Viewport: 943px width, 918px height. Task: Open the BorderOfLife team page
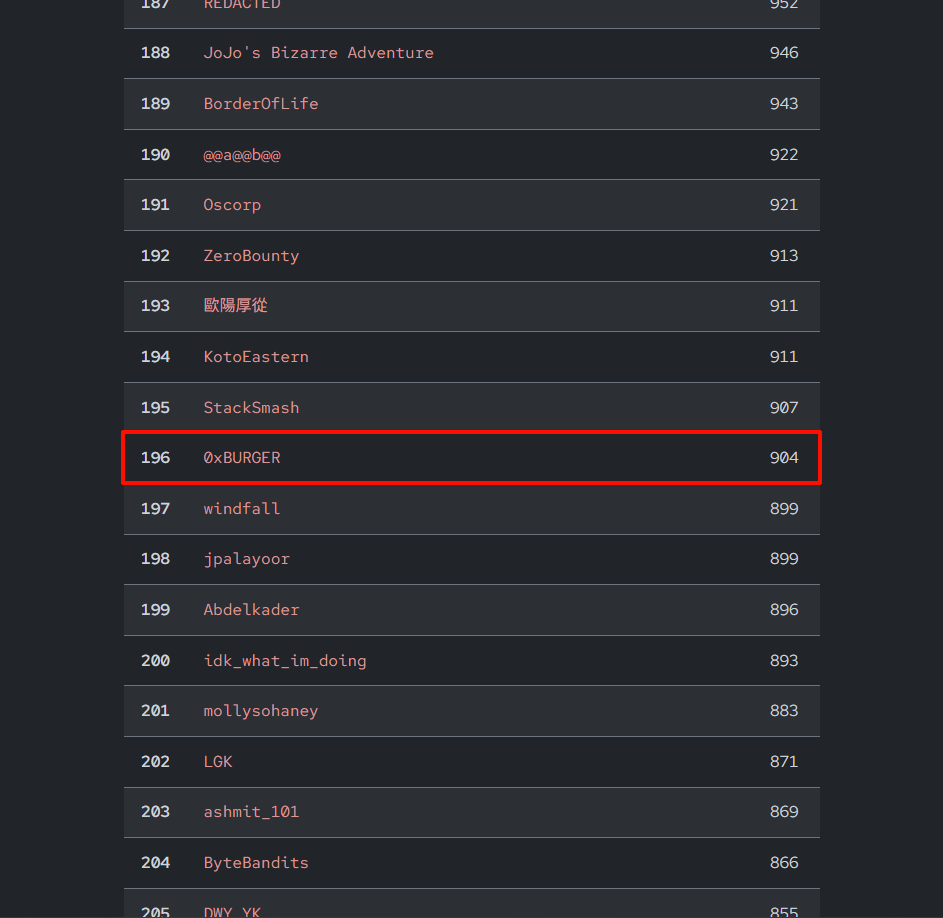260,103
